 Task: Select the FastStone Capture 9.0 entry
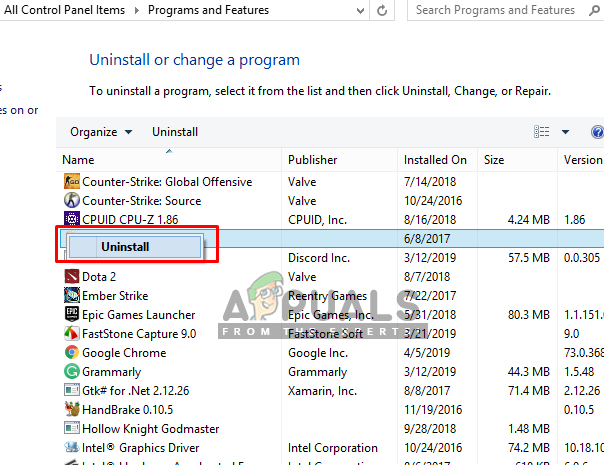pos(139,333)
